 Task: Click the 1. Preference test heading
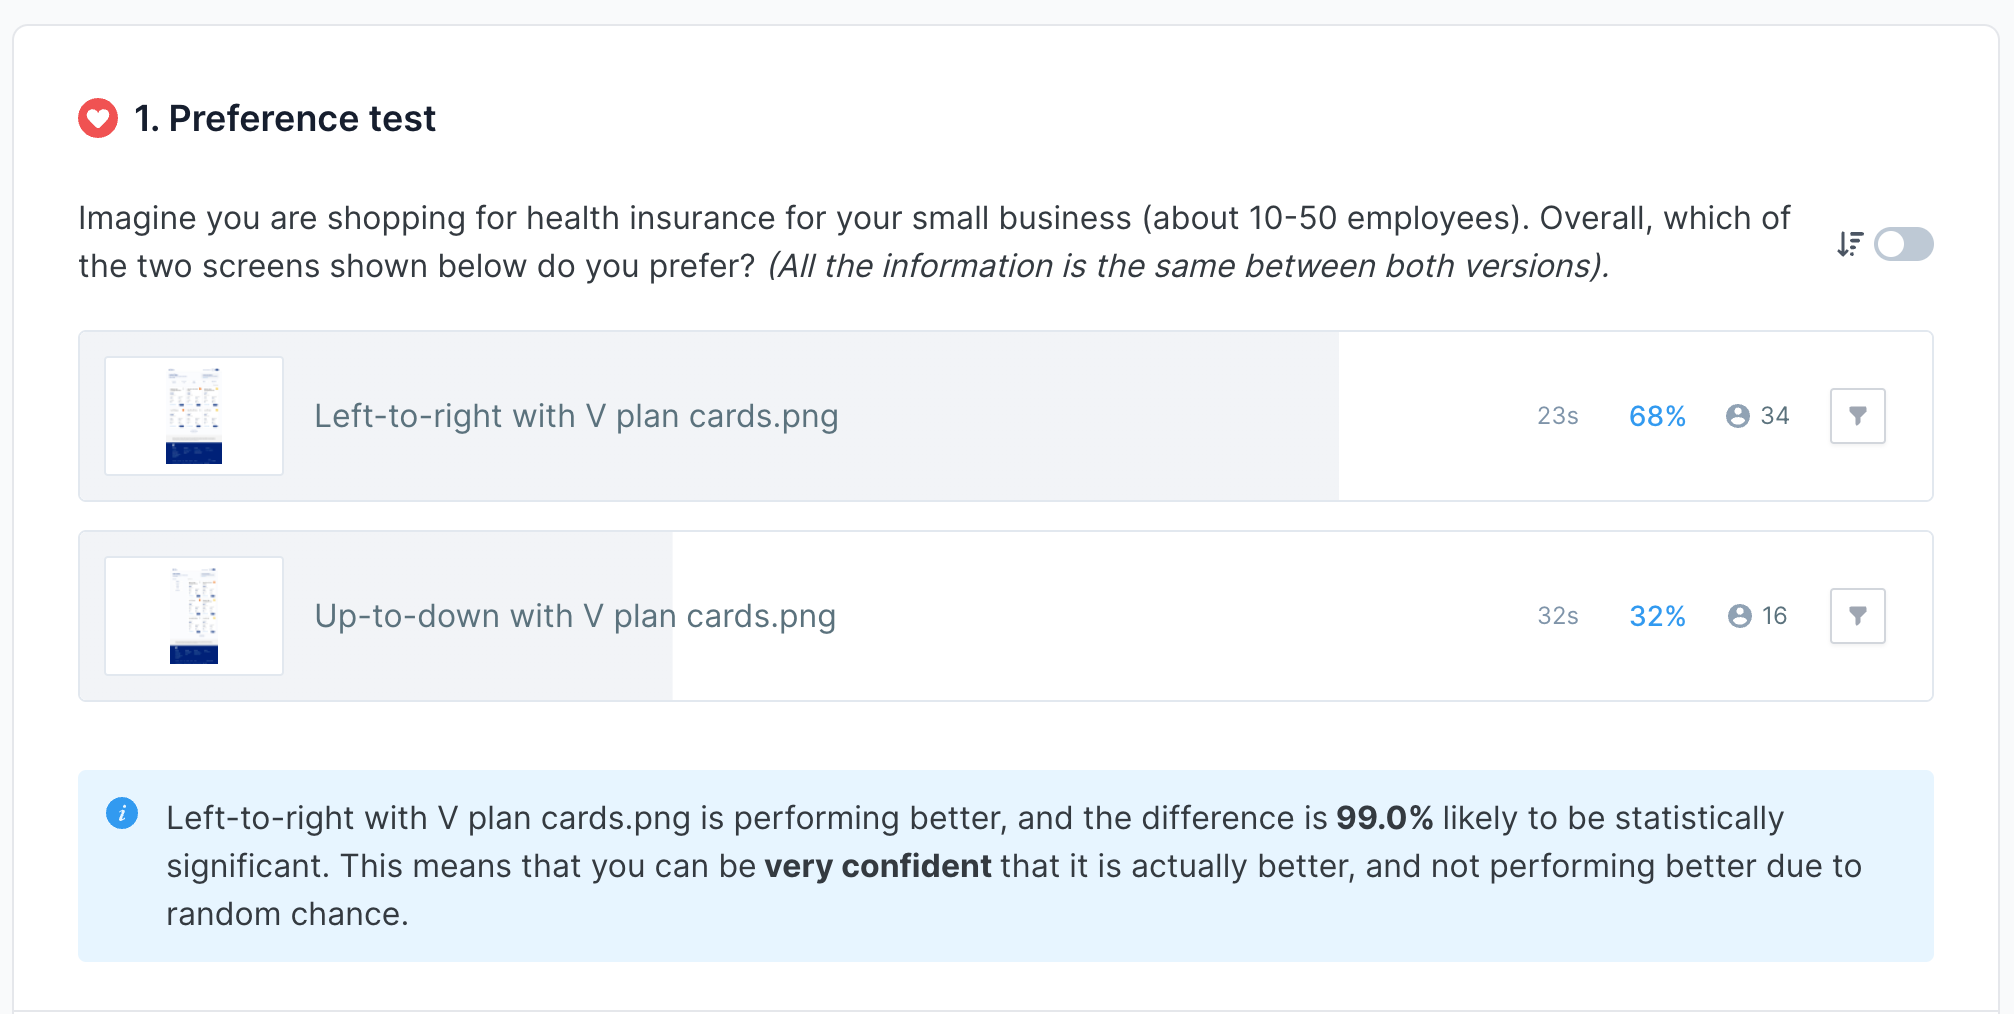285,118
